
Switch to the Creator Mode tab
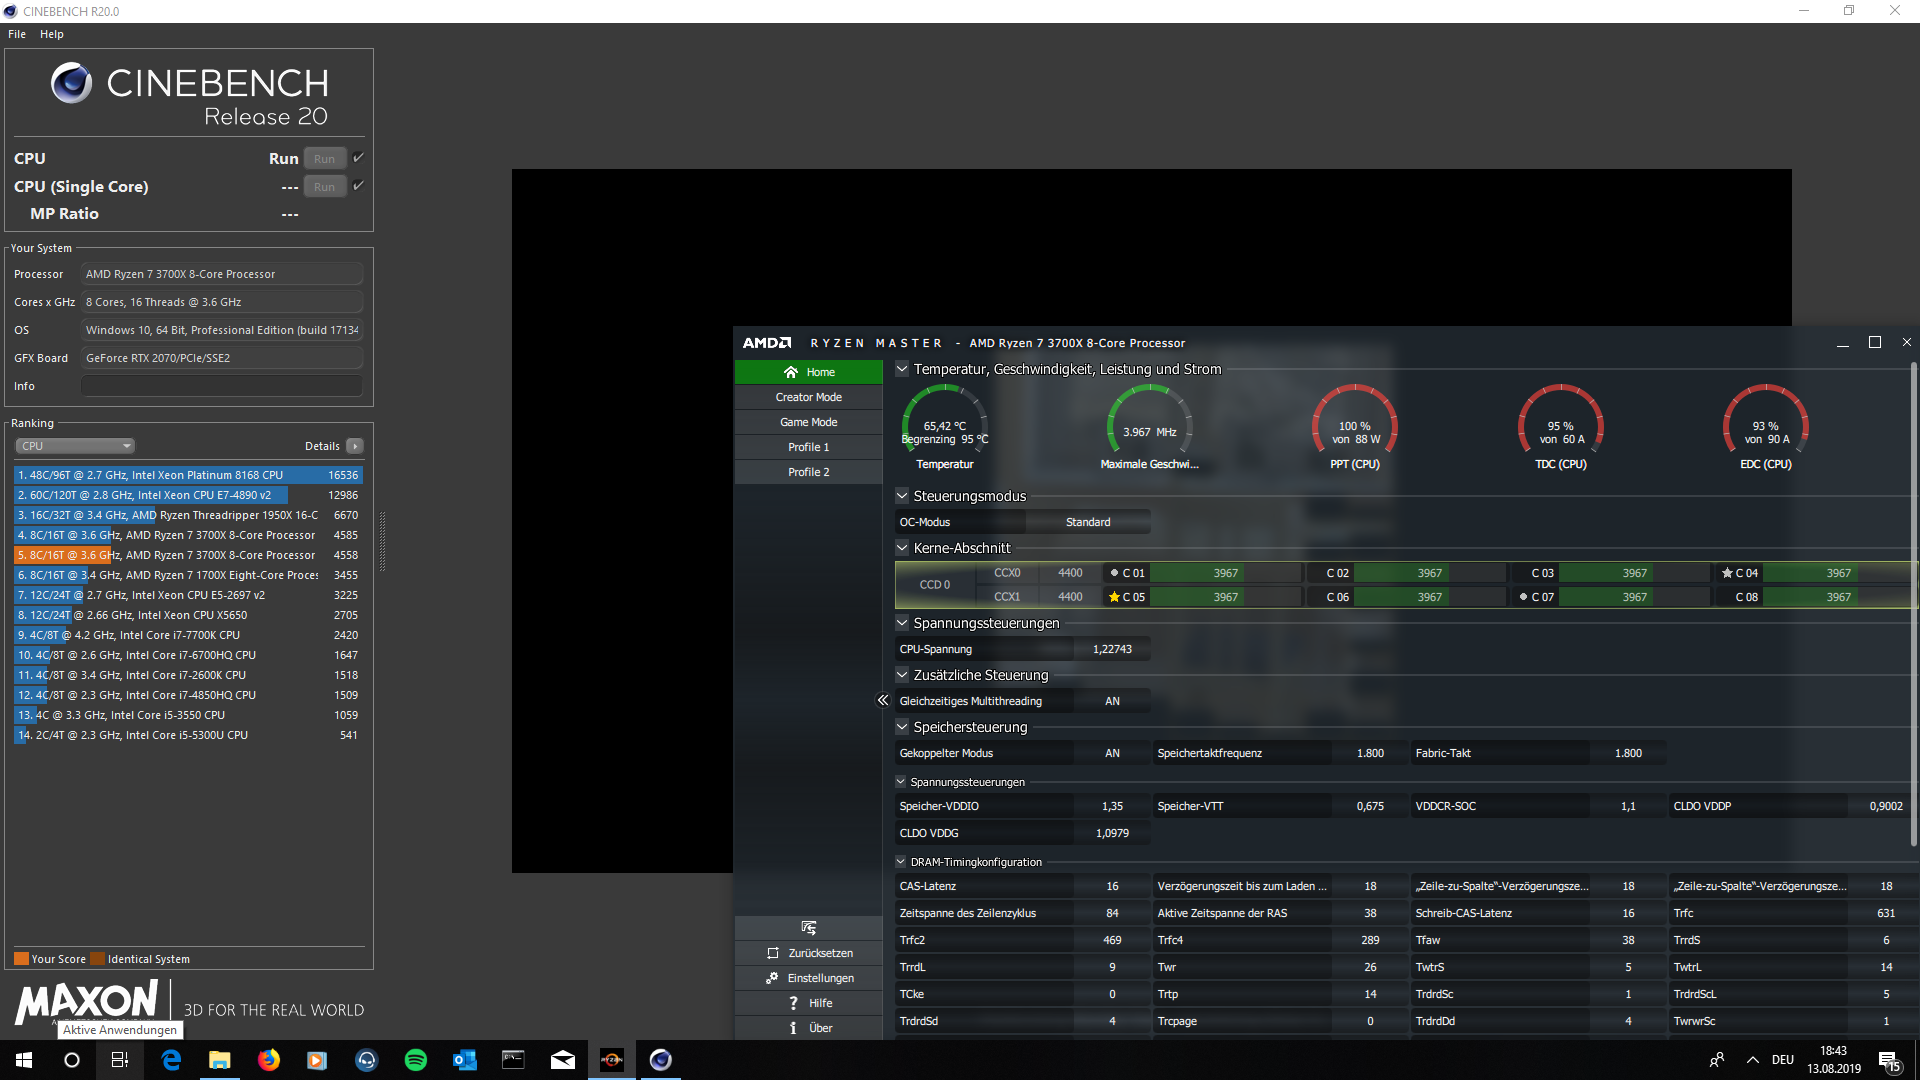[809, 397]
